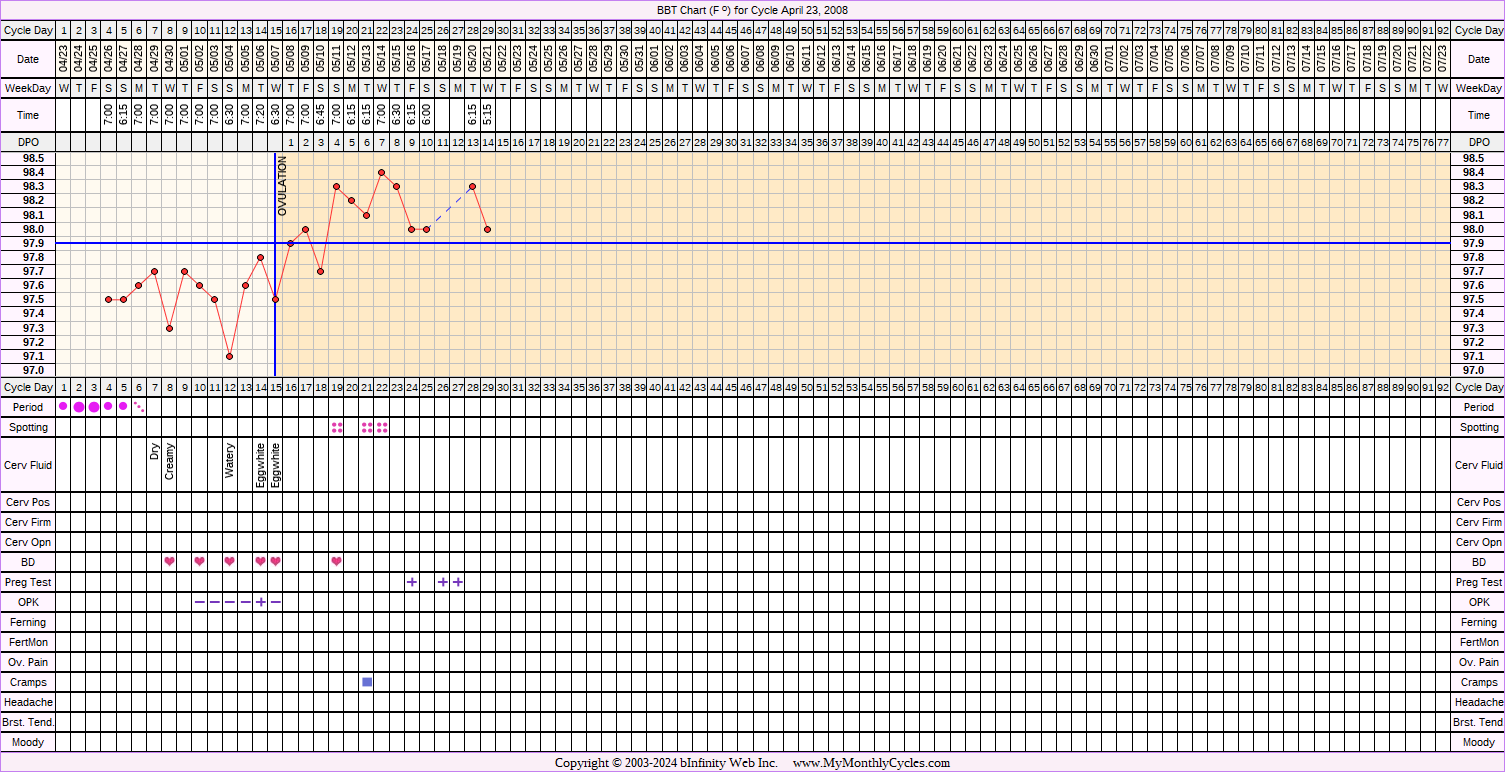This screenshot has height=772, width=1505.
Task: Click the 98.4 peak temperature point on cycle day 22
Action: tap(382, 172)
